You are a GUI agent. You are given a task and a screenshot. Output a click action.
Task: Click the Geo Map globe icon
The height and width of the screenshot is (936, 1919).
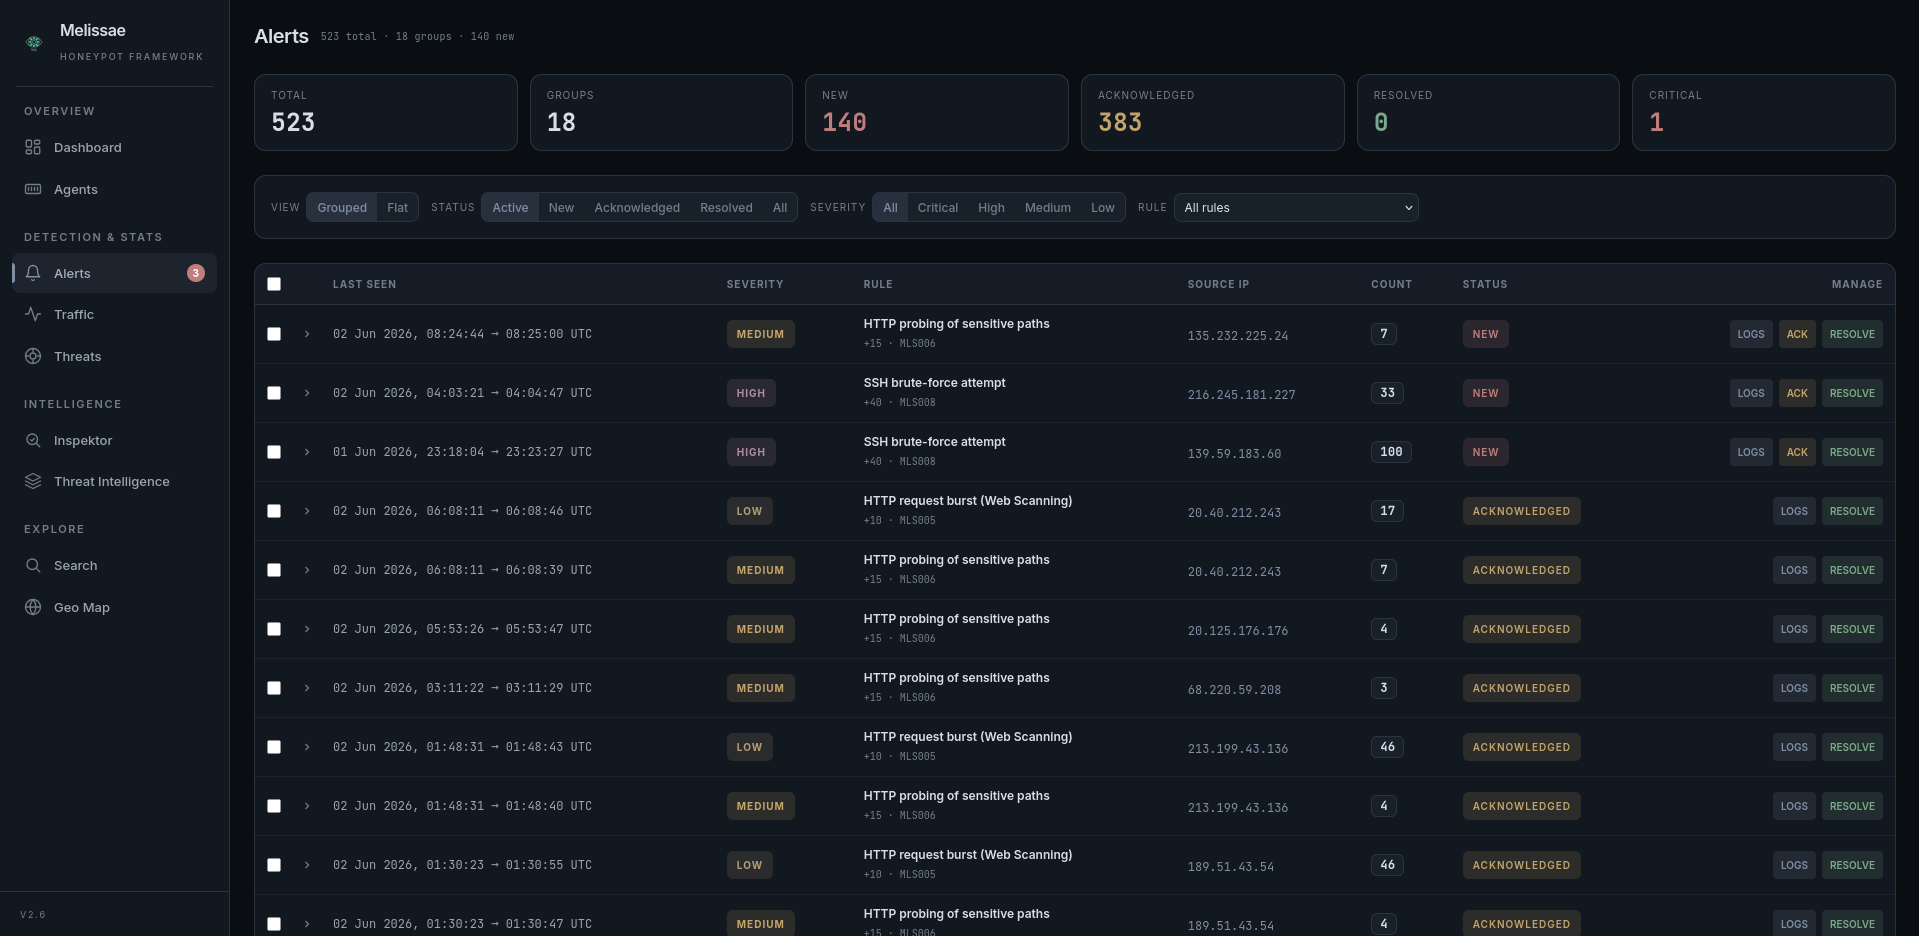[x=33, y=607]
